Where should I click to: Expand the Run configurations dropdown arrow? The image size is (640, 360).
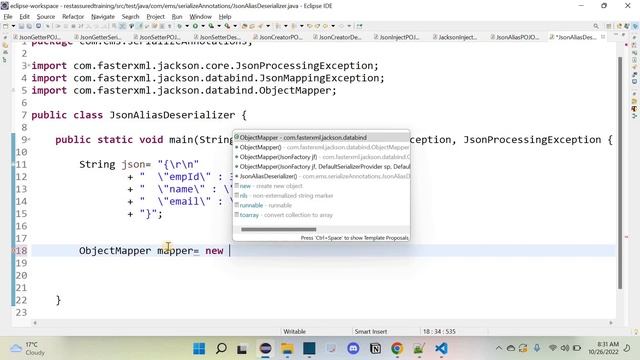click(x=203, y=26)
